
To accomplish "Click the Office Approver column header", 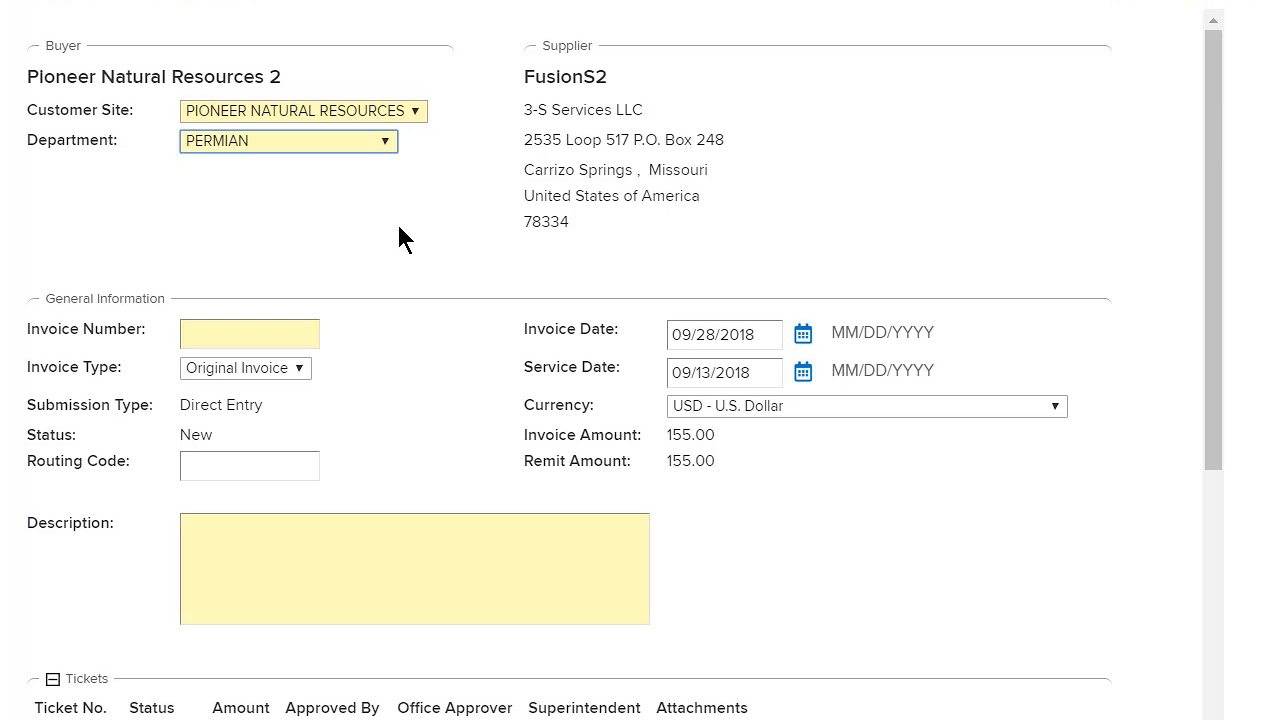I will point(455,708).
